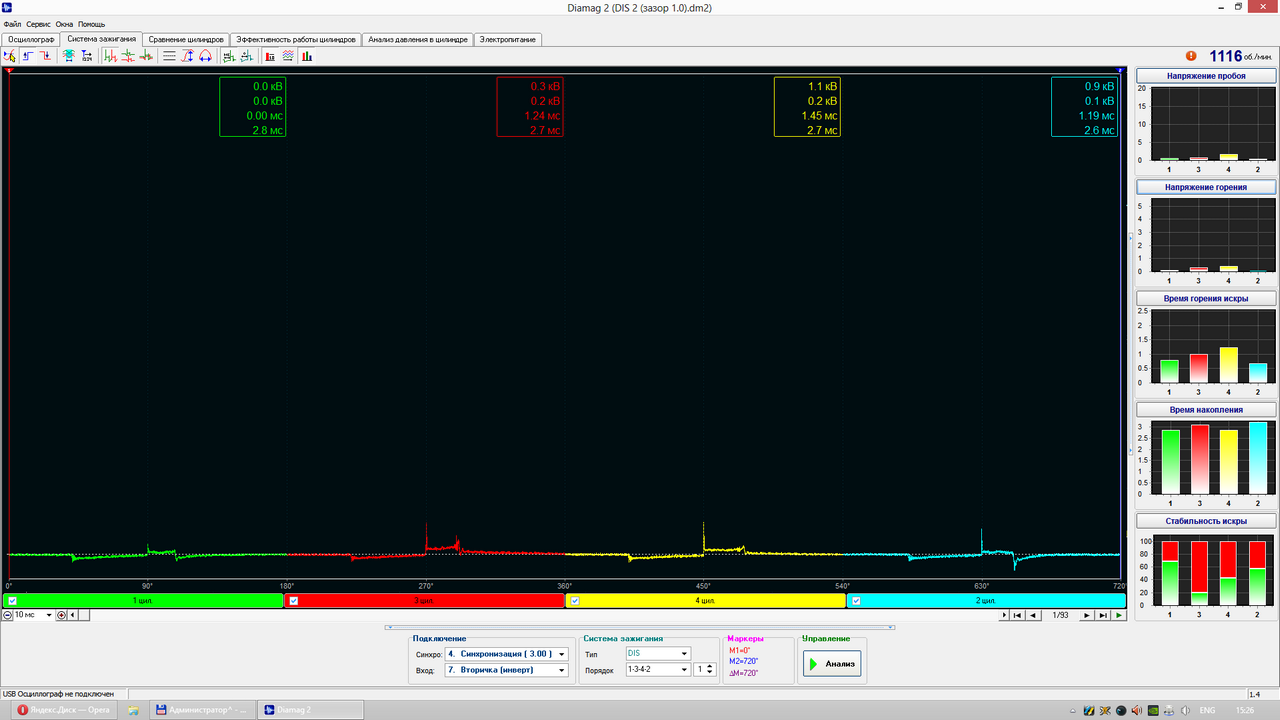1280x720 pixels.
Task: Click the cyan cylinder 2 timeline bar
Action: (x=986, y=601)
